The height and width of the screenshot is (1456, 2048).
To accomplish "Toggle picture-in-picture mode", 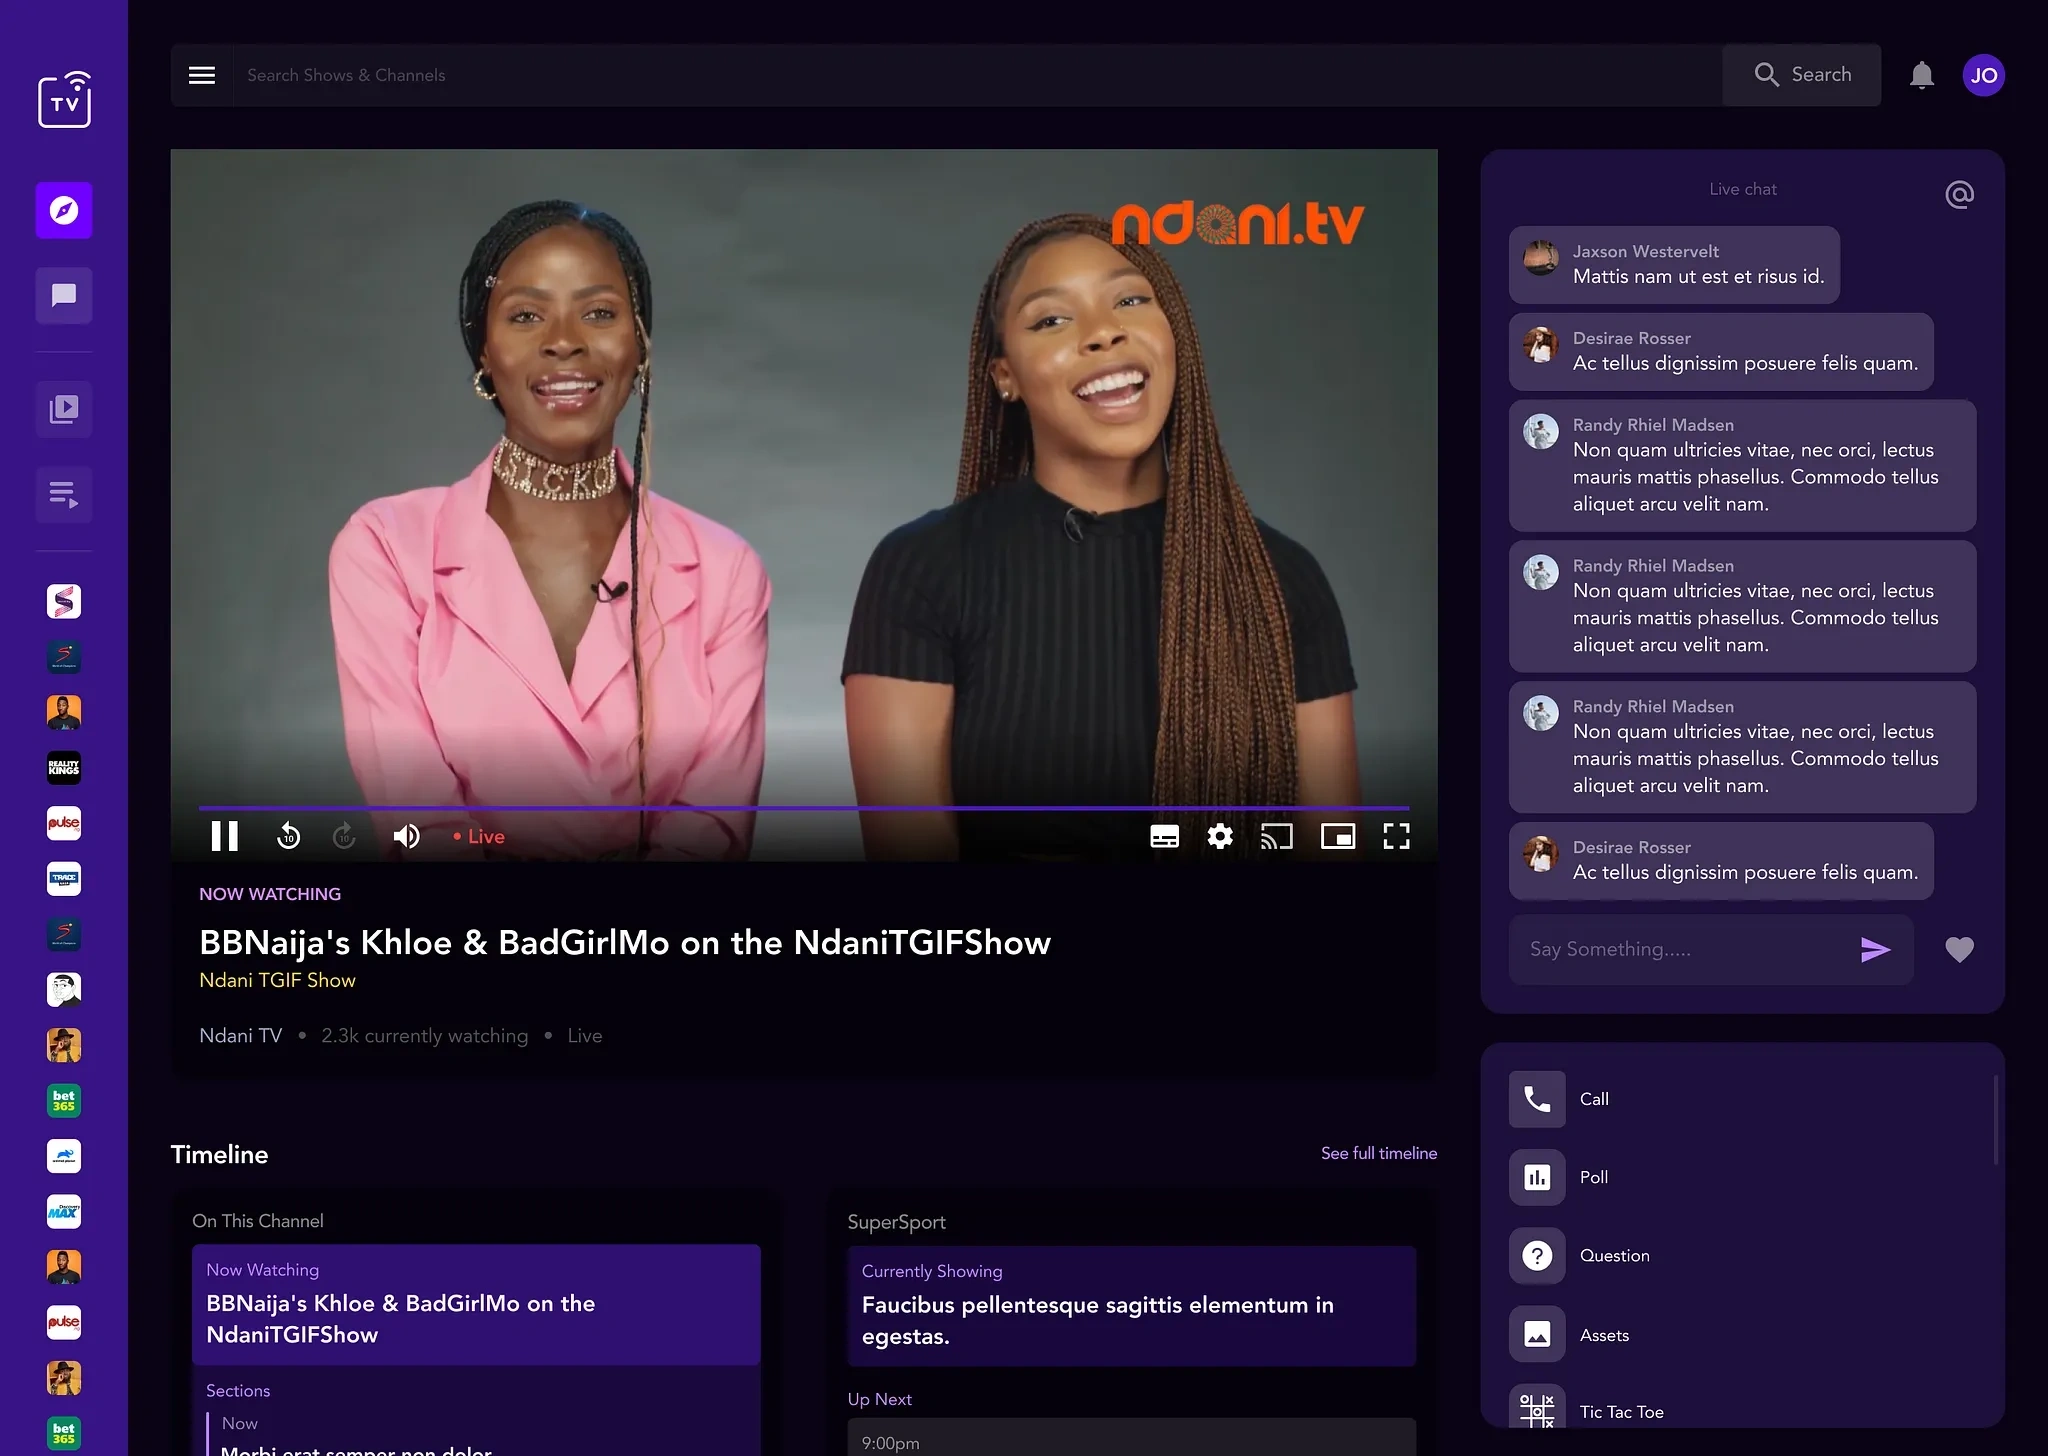I will pos(1337,836).
